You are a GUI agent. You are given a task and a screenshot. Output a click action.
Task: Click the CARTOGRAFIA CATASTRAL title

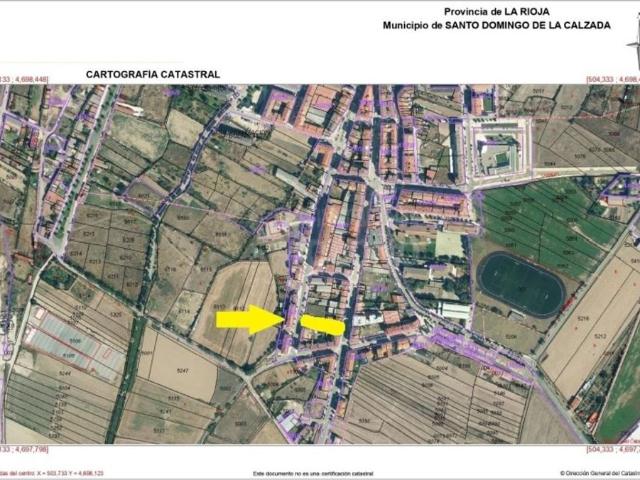153,74
